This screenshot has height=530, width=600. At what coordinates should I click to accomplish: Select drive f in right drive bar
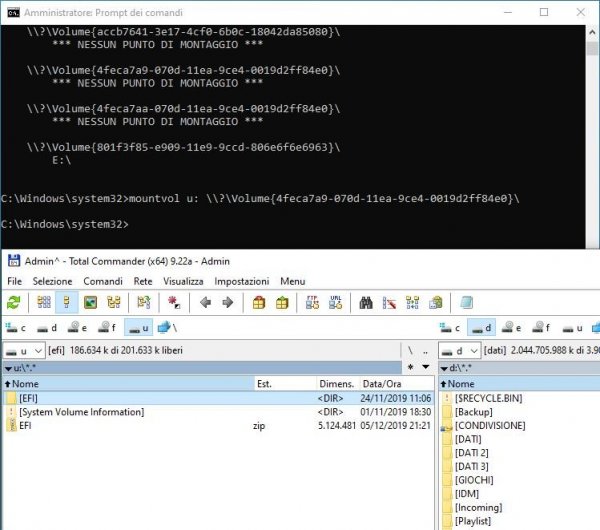(542, 328)
